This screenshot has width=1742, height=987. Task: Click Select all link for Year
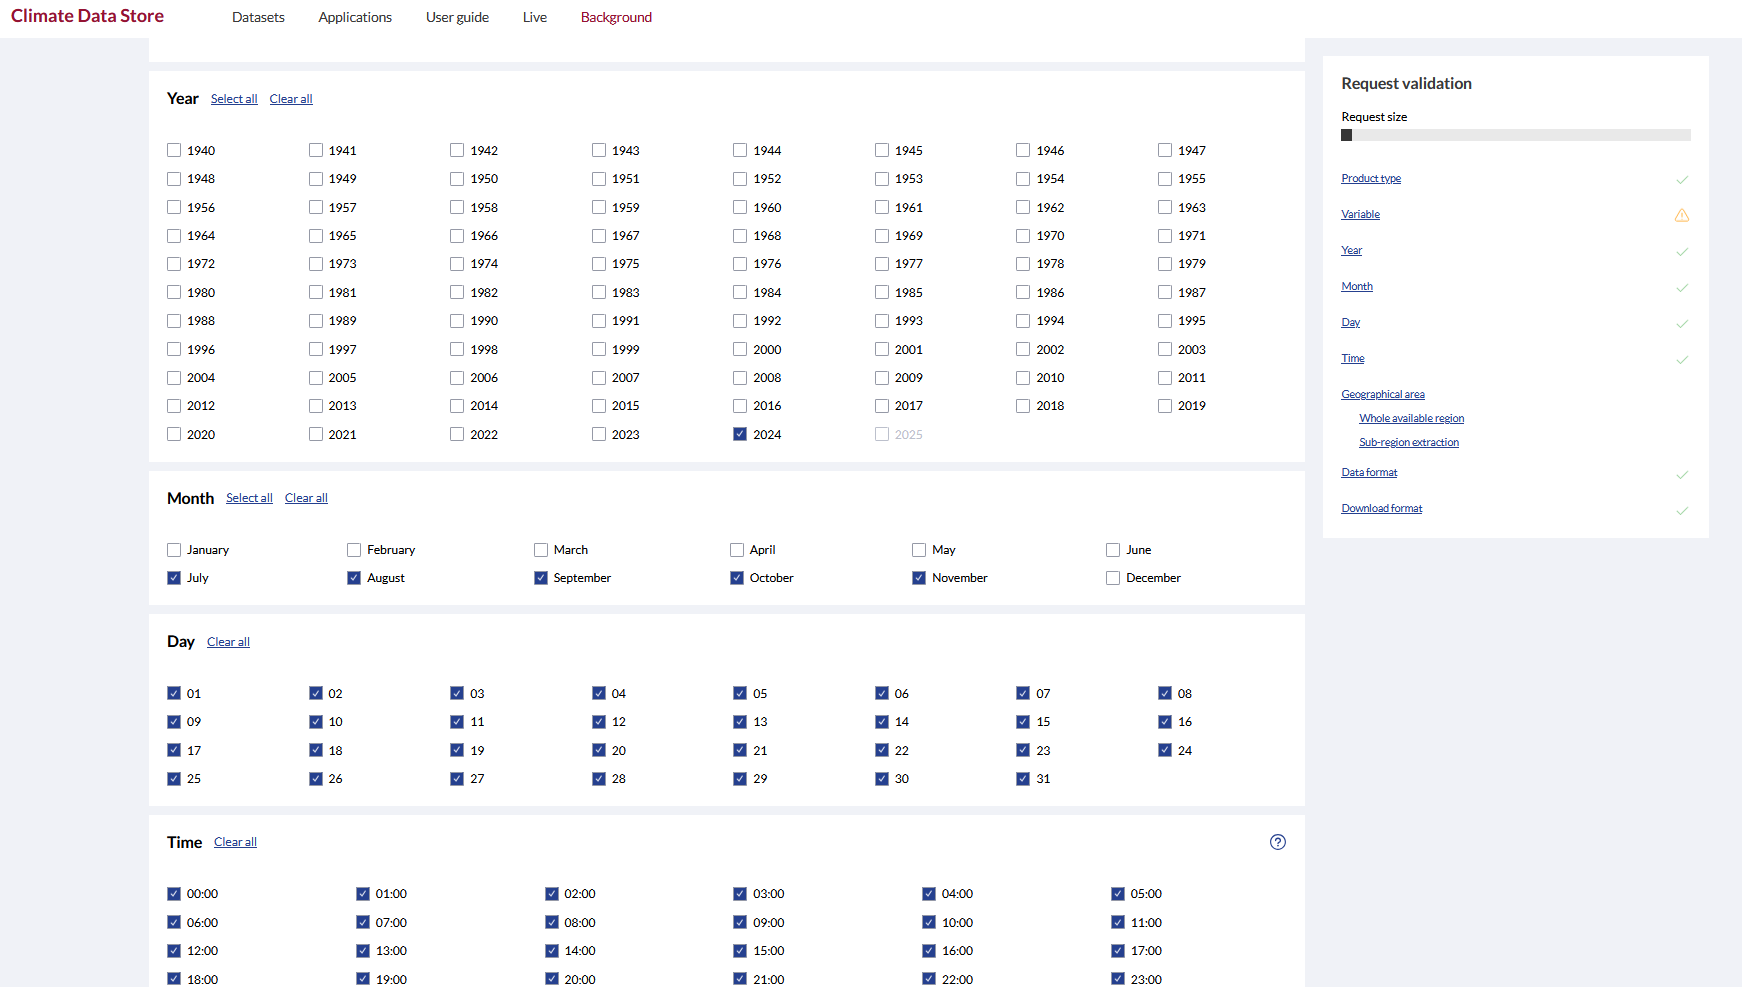[x=234, y=99]
